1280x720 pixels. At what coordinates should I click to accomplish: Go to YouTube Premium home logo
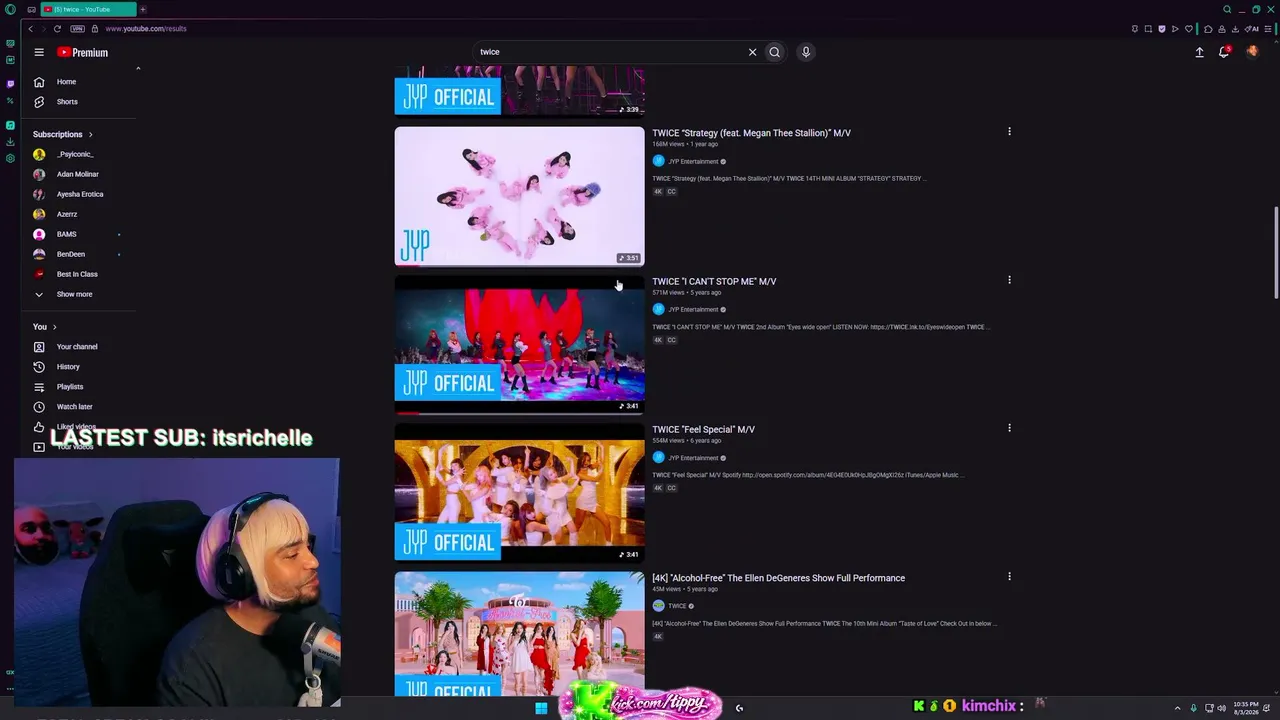(82, 52)
